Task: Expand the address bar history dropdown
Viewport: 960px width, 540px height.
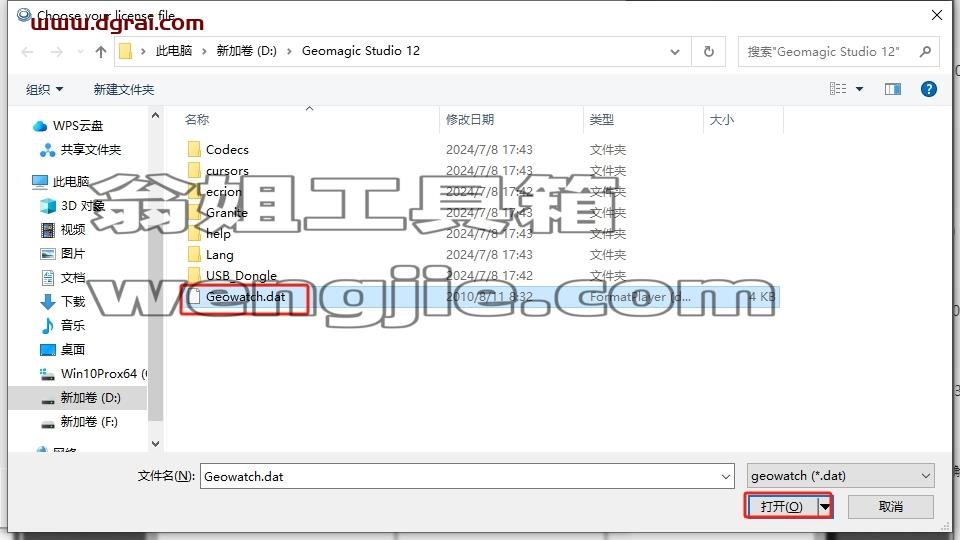Action: click(675, 52)
